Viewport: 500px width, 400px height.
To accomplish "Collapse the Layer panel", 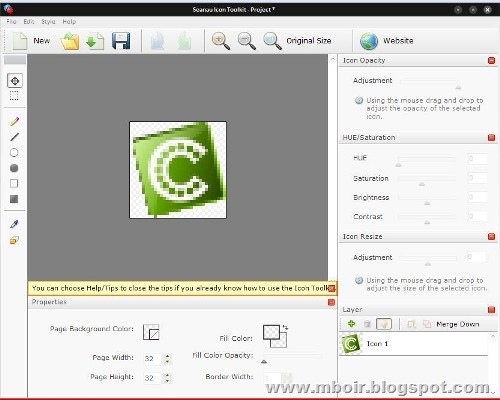I will [x=491, y=310].
